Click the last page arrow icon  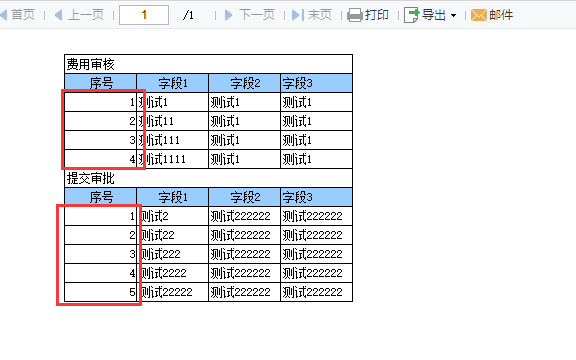[298, 15]
